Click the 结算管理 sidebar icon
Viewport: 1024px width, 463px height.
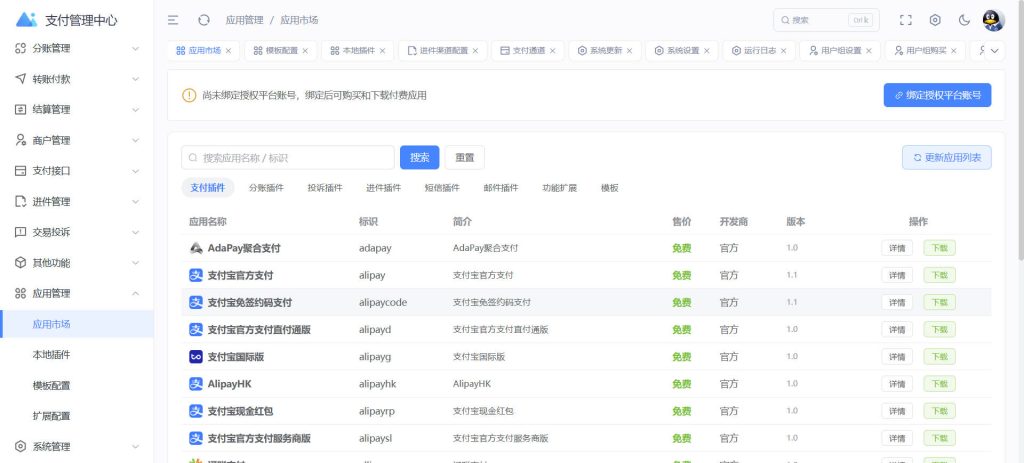tap(20, 110)
